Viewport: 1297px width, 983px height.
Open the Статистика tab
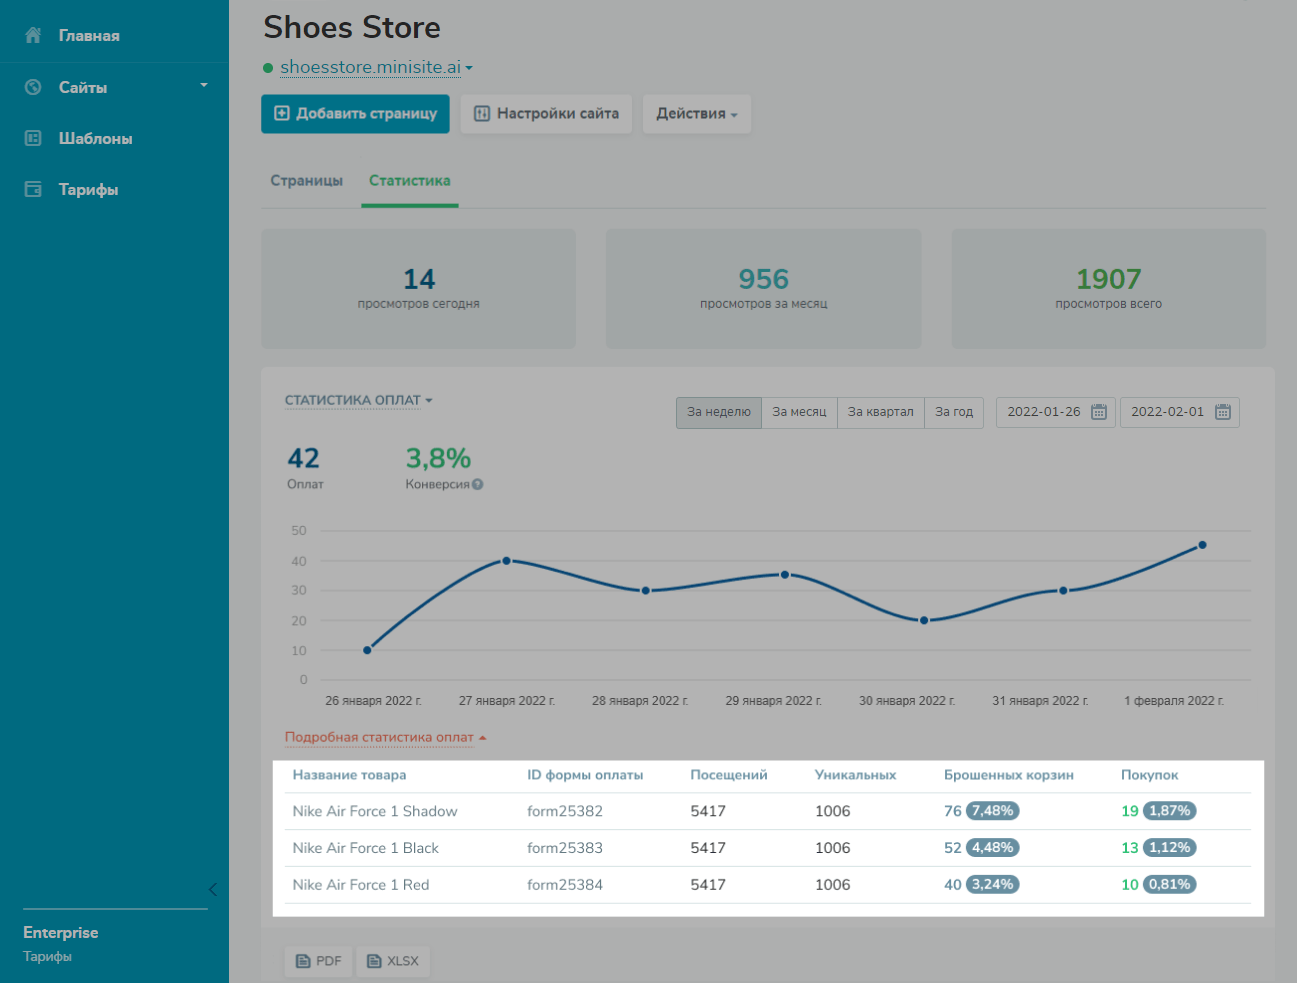click(409, 181)
